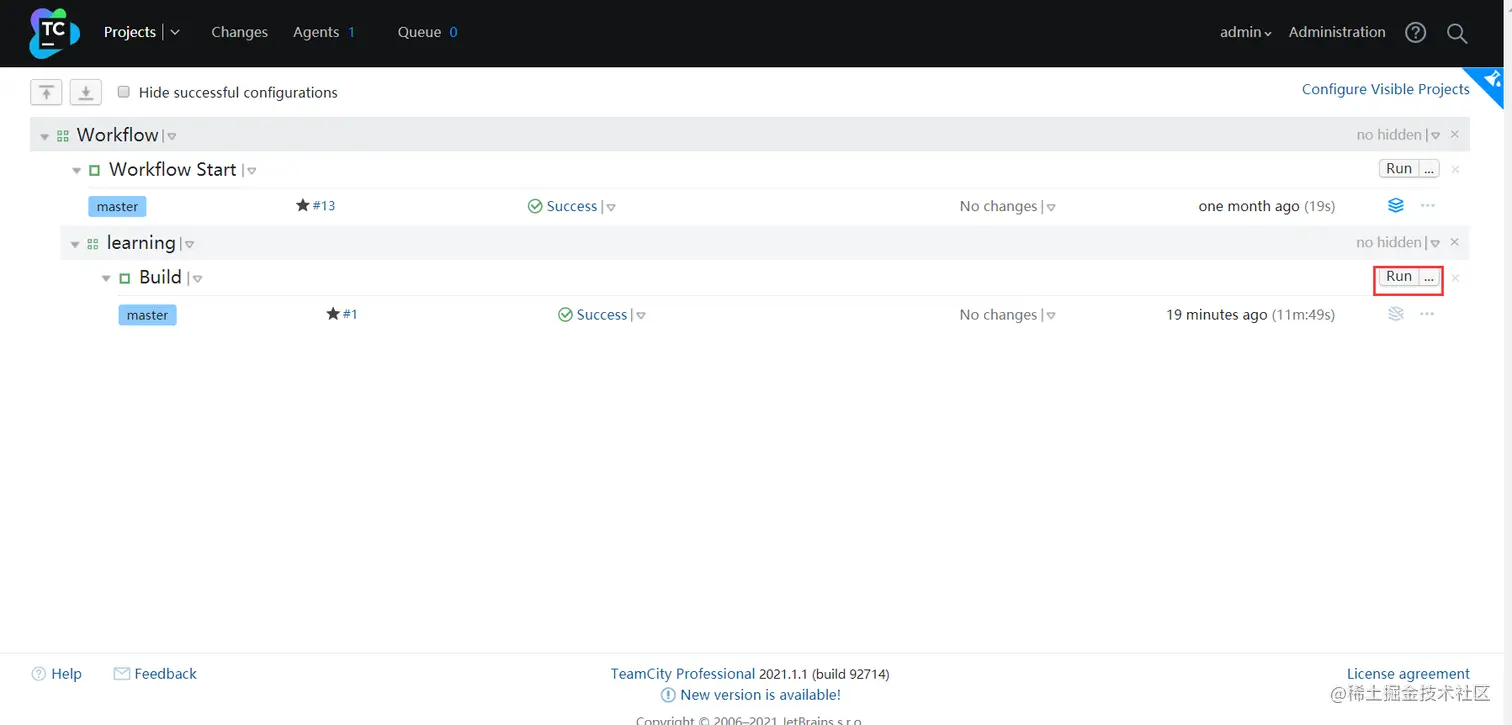Hide Workflow Start configuration with its X

pyautogui.click(x=1455, y=169)
